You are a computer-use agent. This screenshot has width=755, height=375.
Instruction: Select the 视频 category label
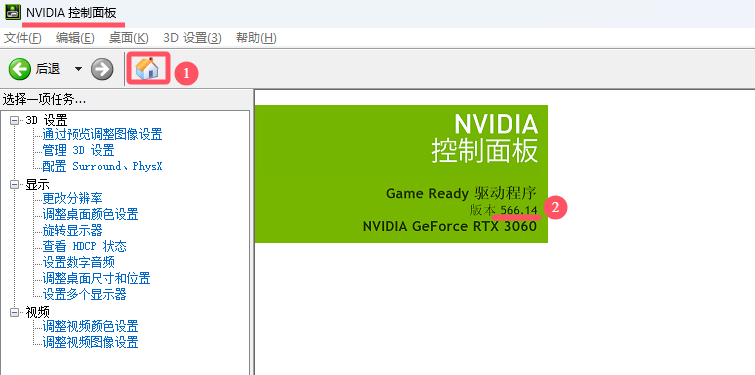[37, 312]
